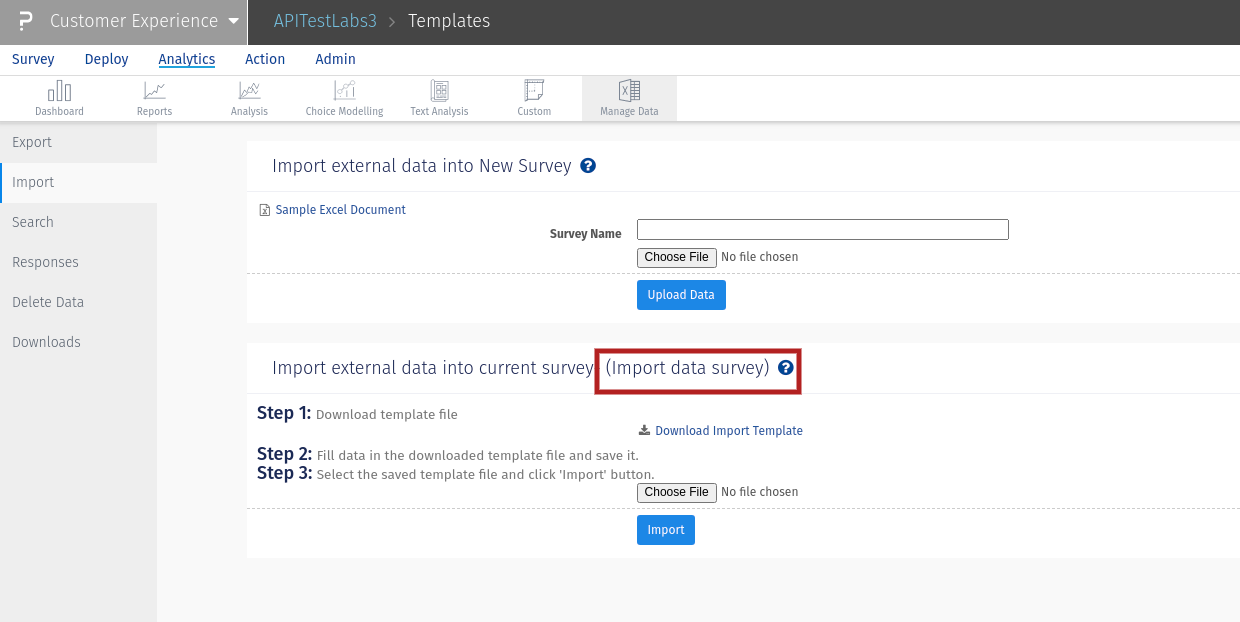Open the Dashboard icon in toolbar

click(59, 91)
